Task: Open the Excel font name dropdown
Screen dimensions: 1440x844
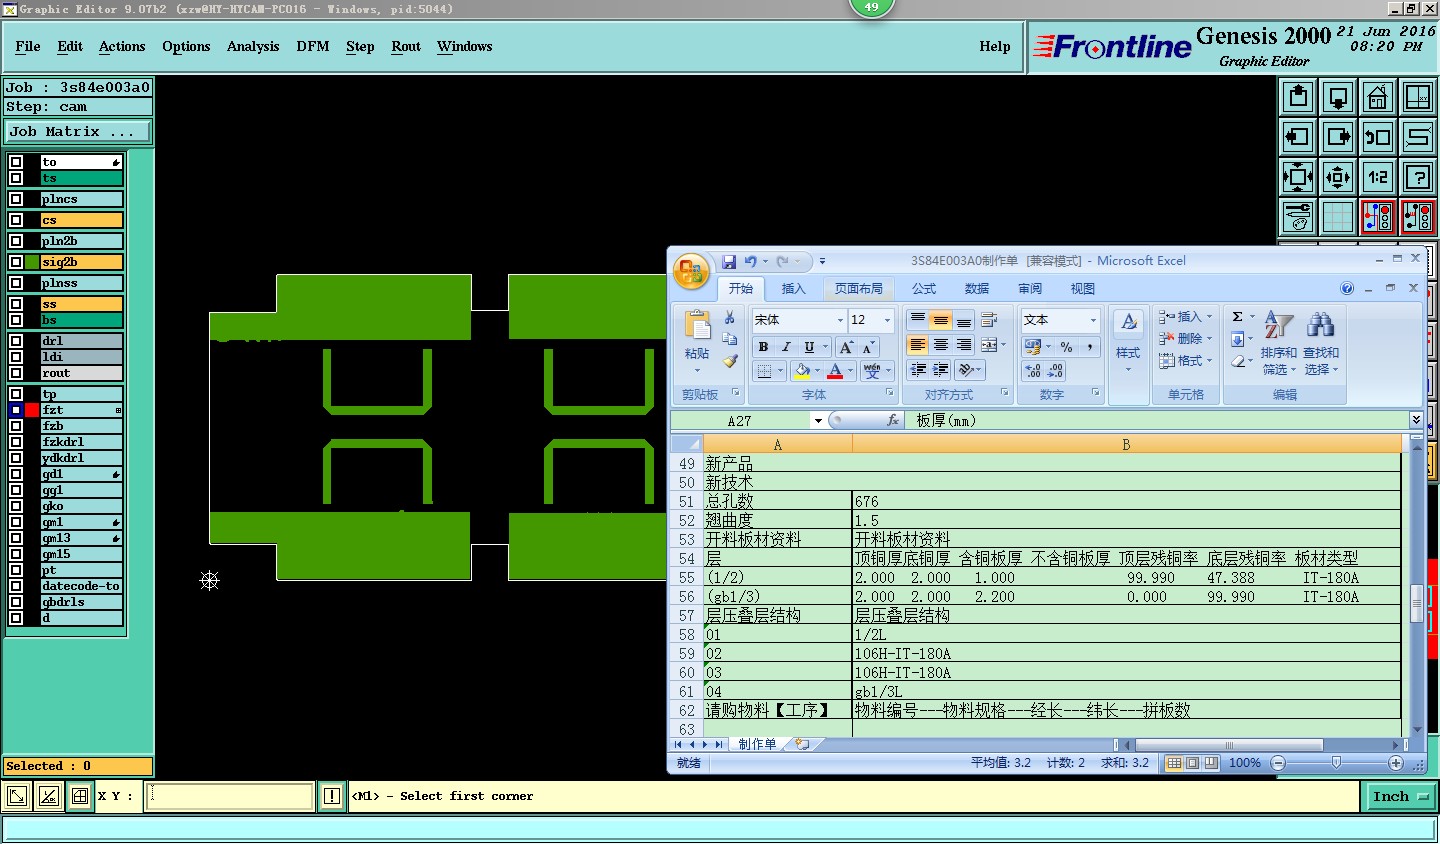Action: click(x=840, y=320)
